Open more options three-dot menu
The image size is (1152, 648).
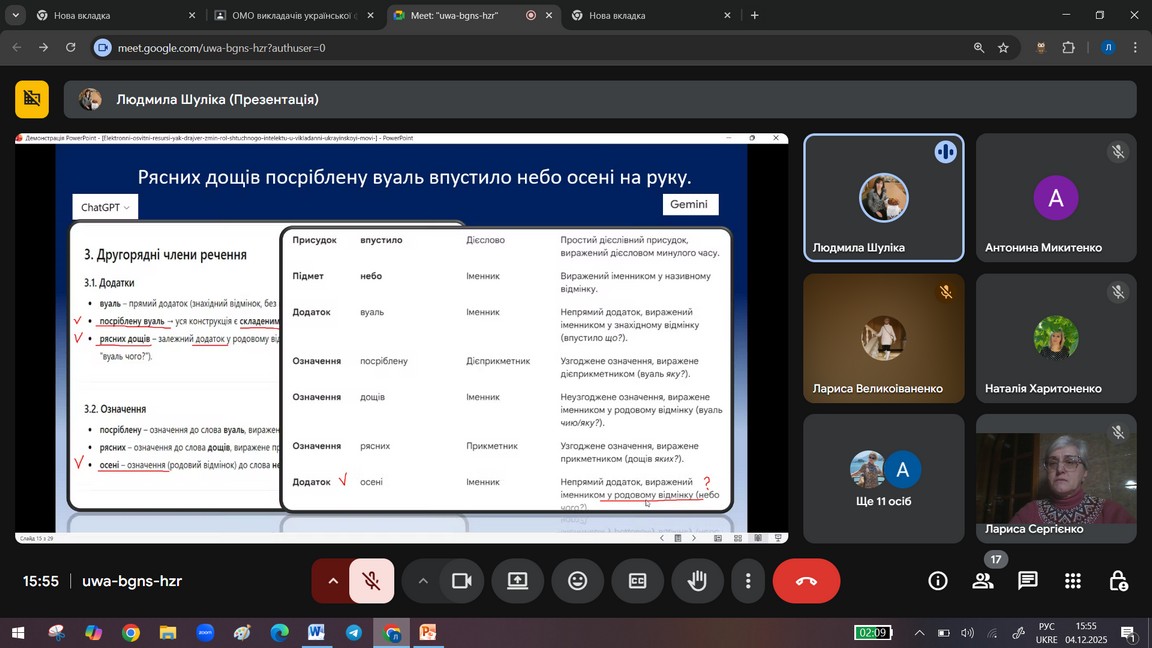click(x=748, y=581)
